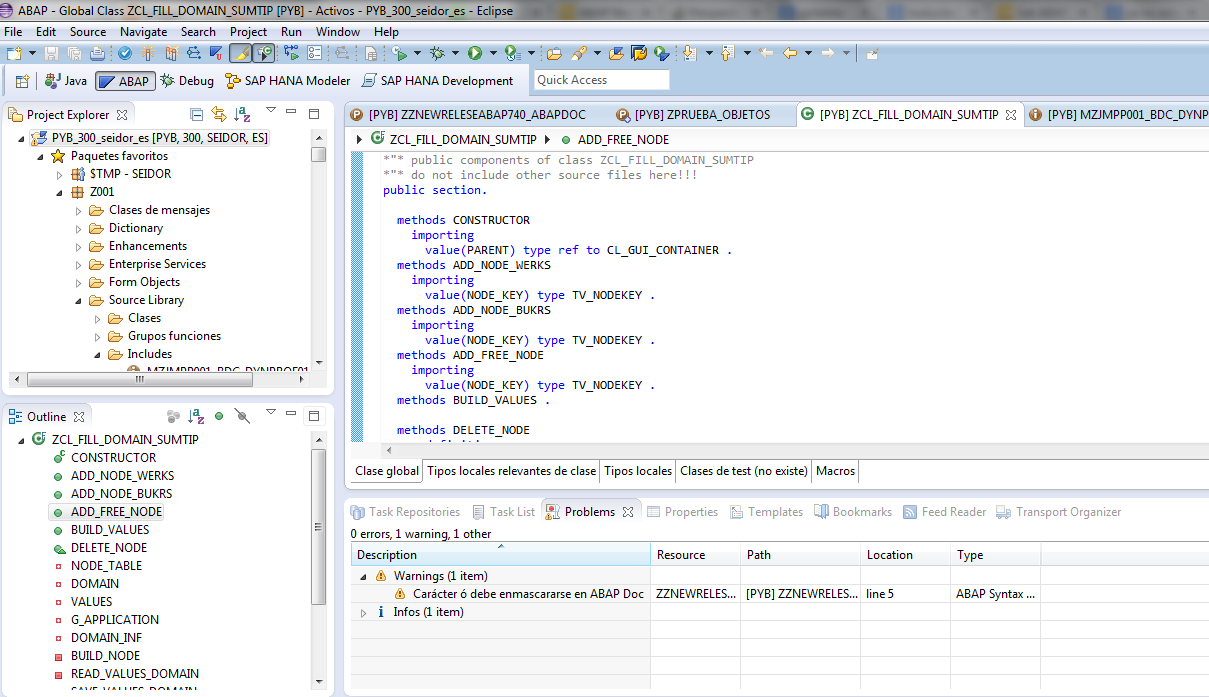
Task: Expand the Clases folder under Source Library
Action: pos(98,317)
